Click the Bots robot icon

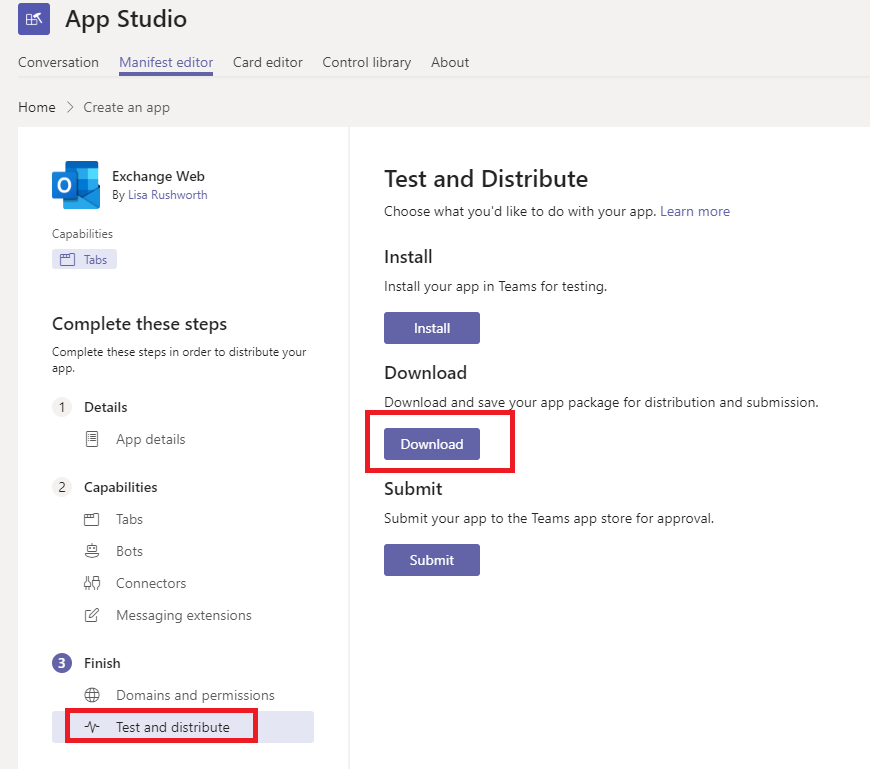pyautogui.click(x=92, y=551)
